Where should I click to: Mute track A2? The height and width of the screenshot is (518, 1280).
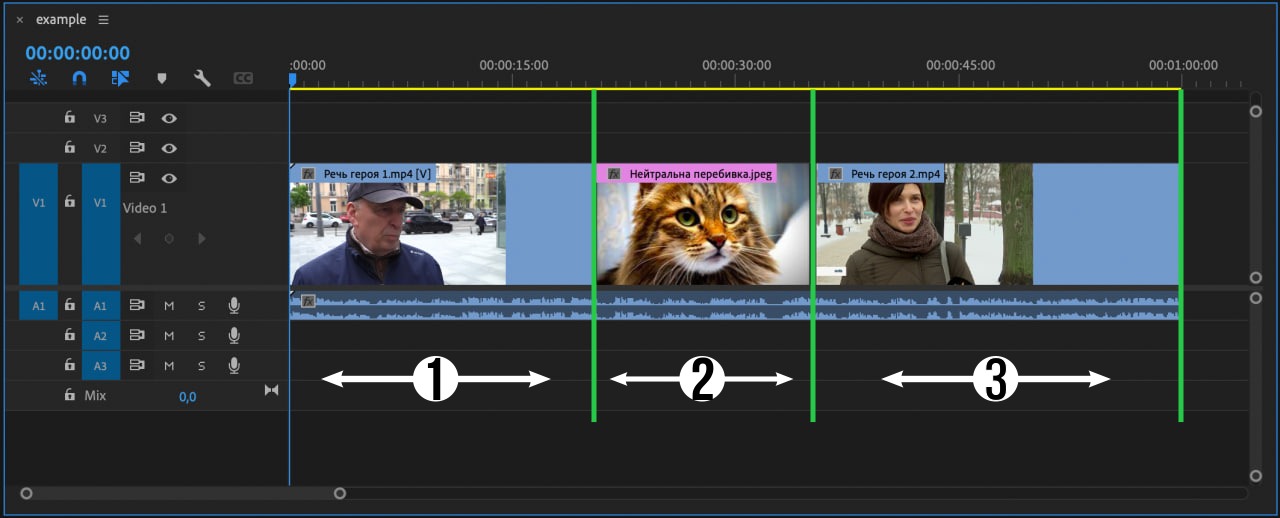tap(169, 335)
